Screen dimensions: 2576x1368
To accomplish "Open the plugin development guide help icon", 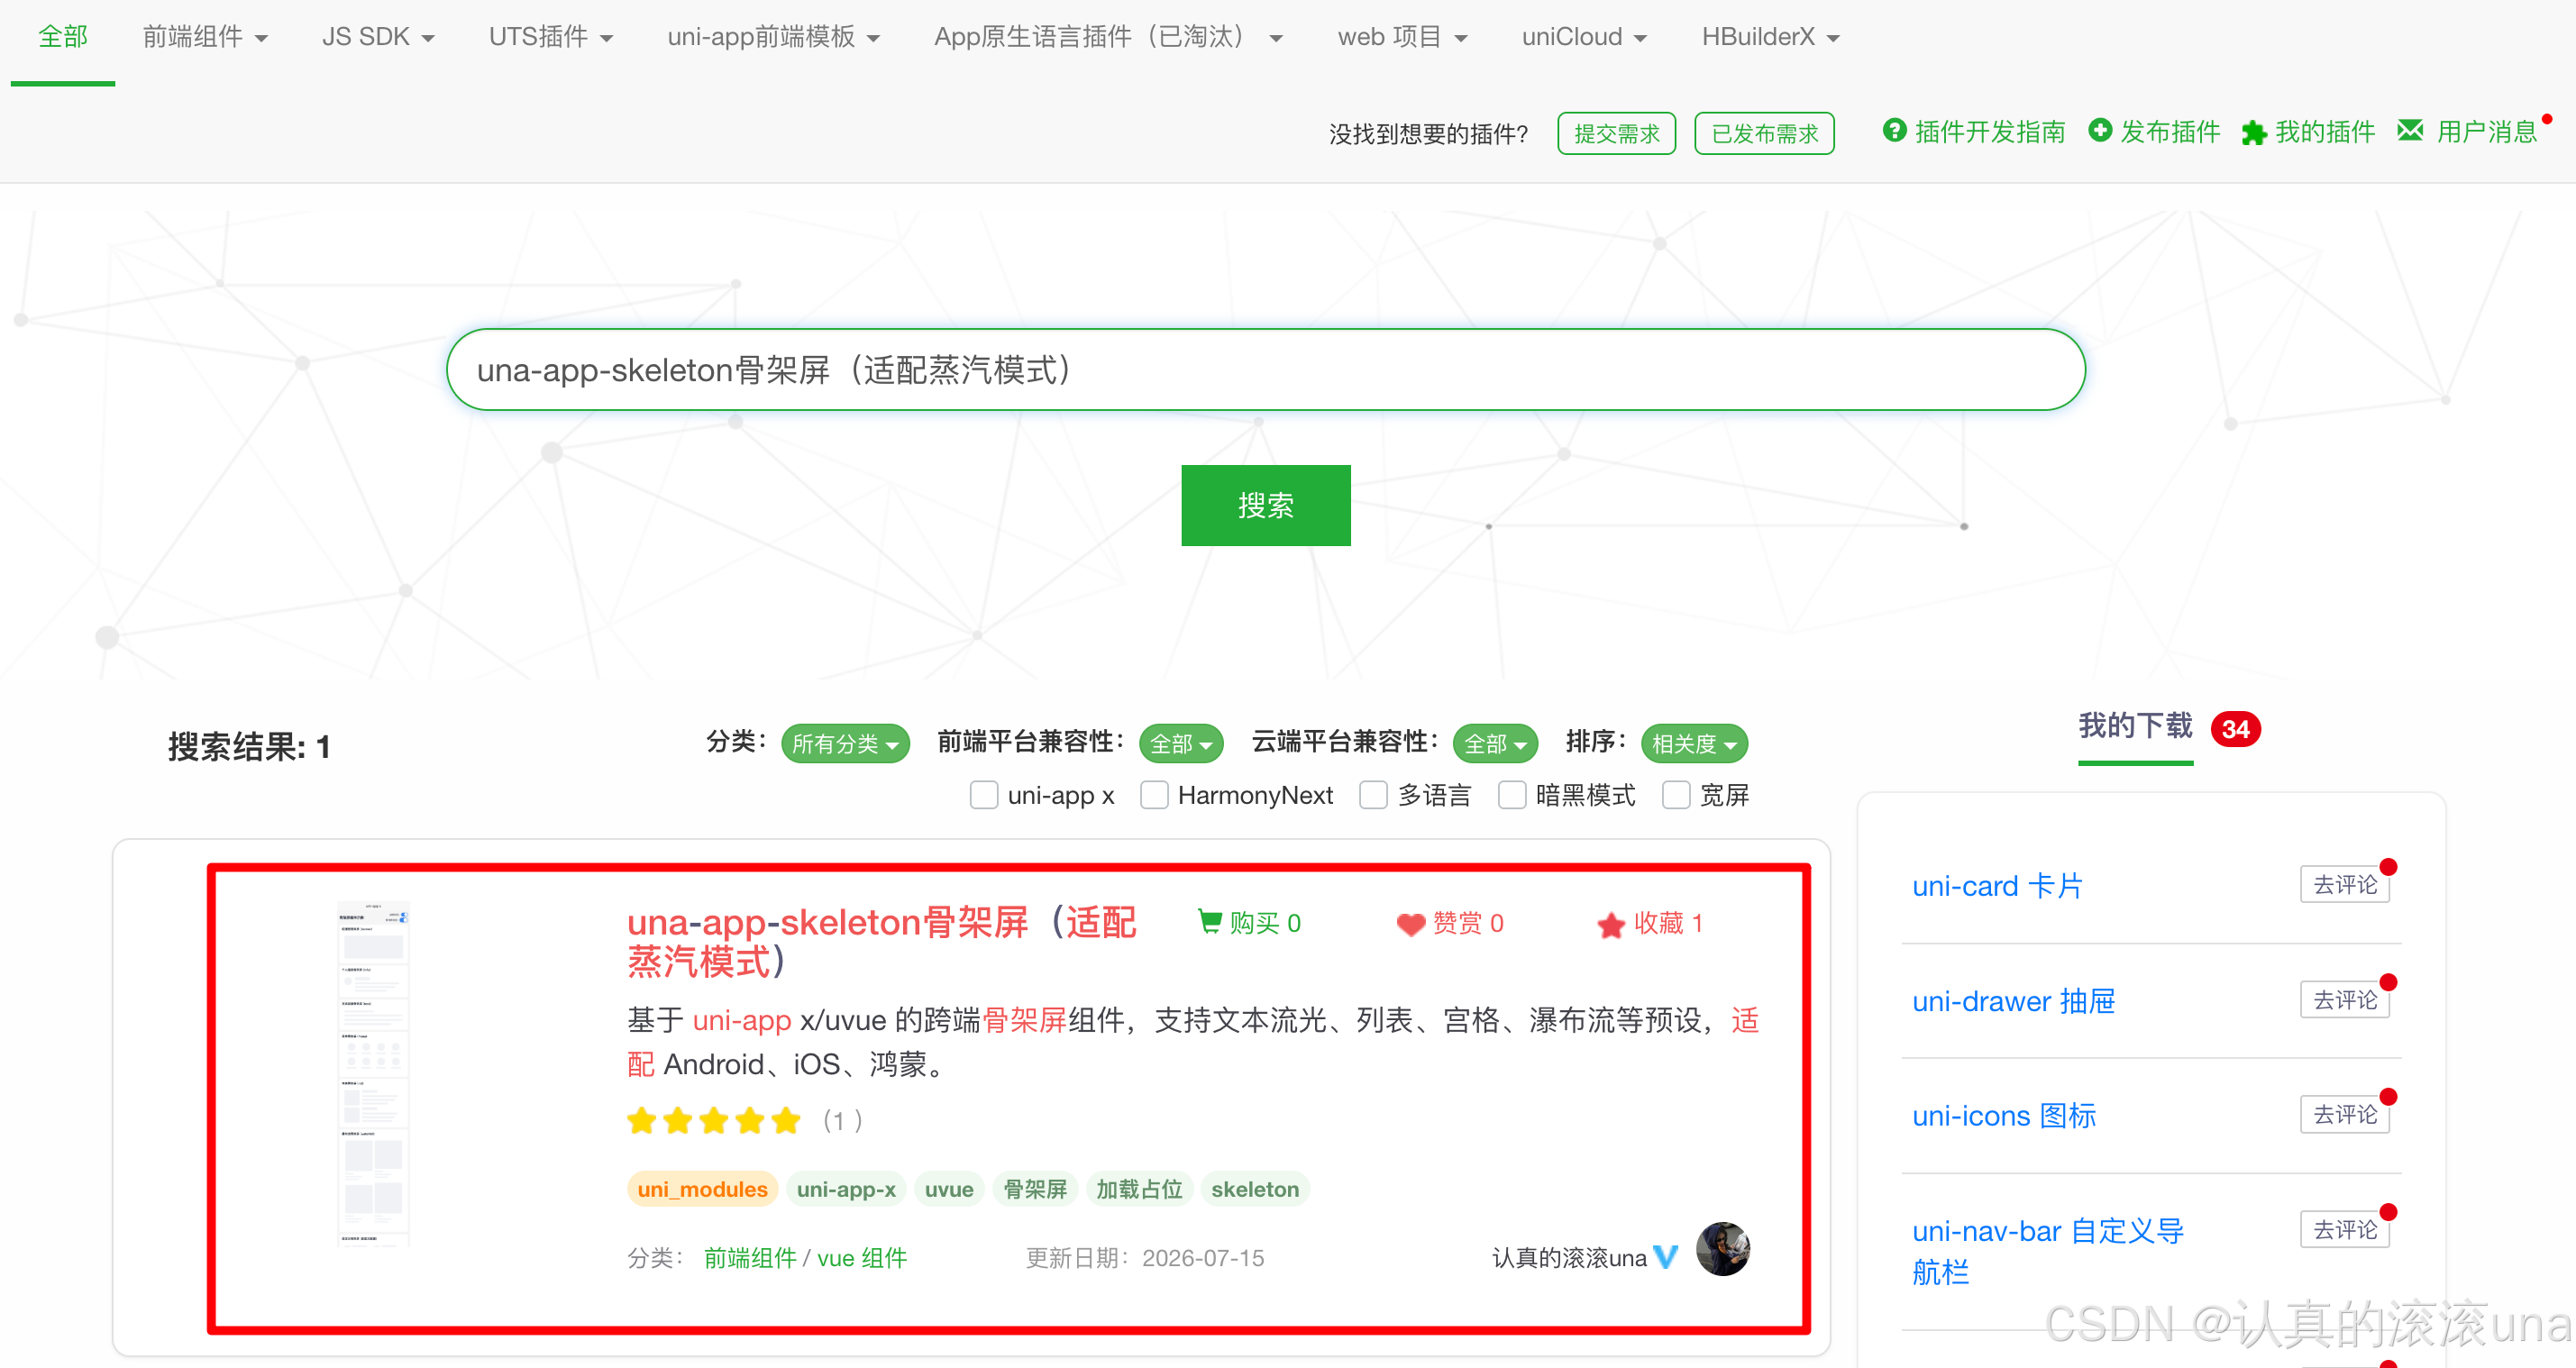I will tap(1894, 131).
